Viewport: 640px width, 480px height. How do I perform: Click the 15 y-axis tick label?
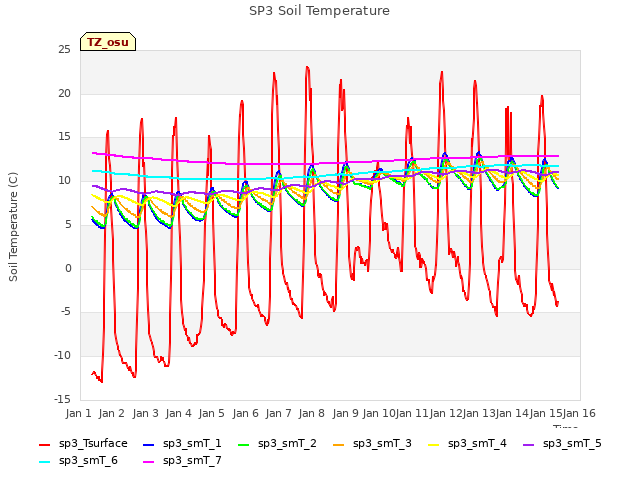[64, 137]
